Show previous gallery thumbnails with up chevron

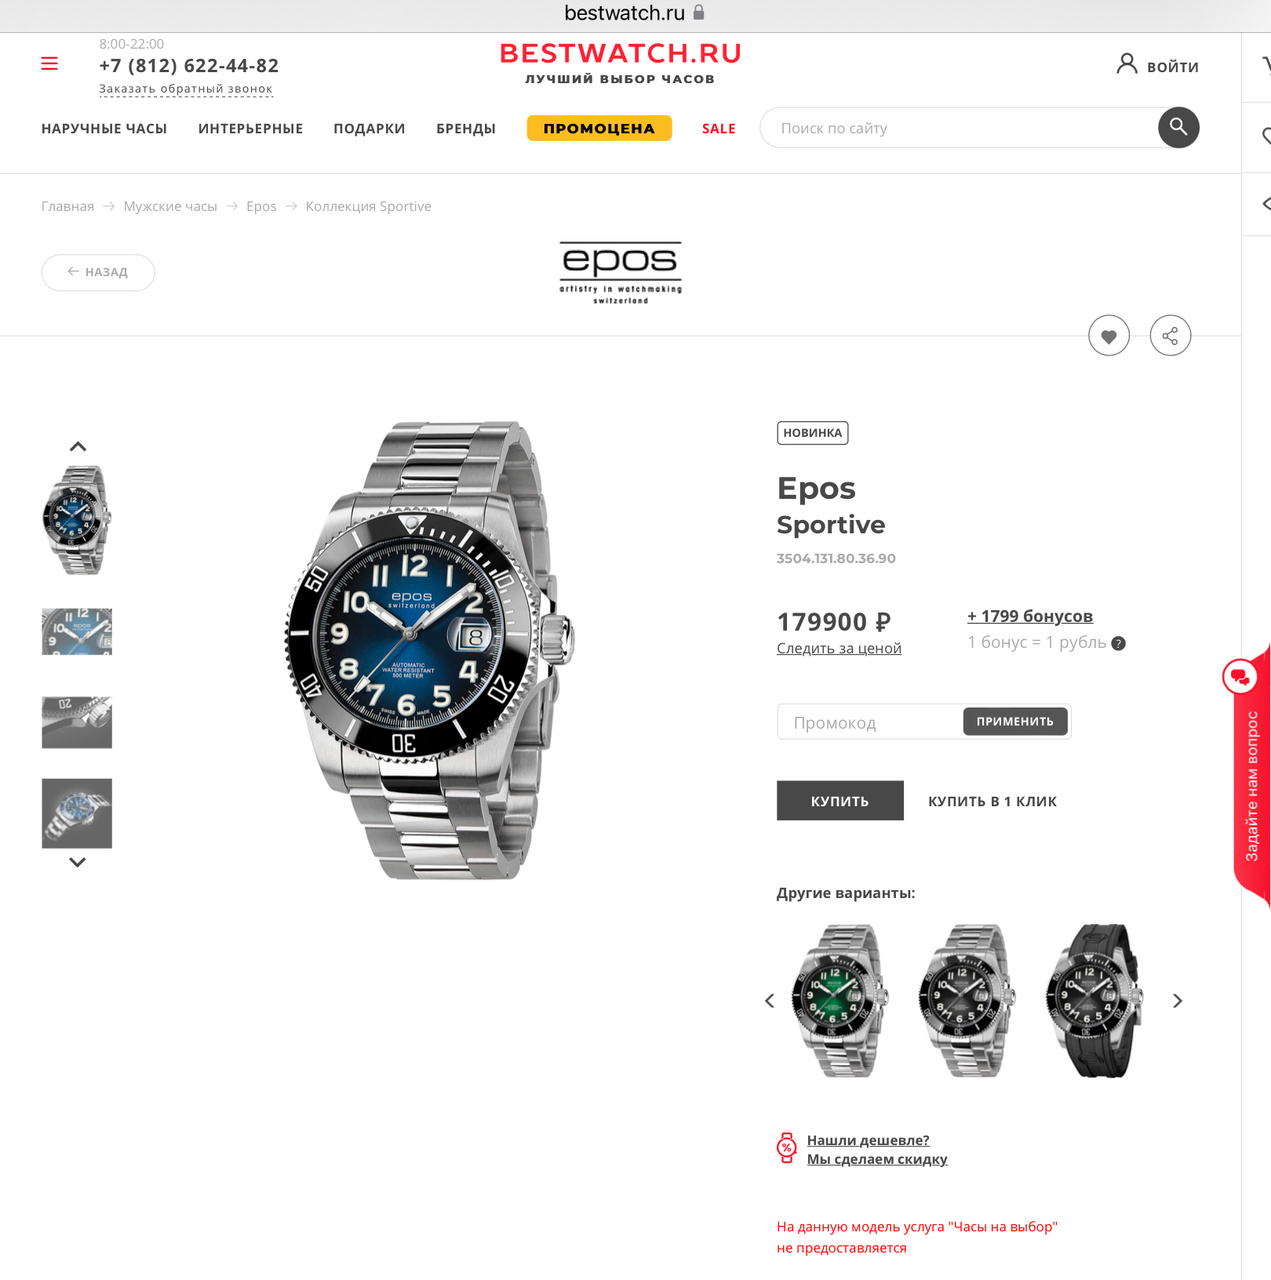point(77,447)
